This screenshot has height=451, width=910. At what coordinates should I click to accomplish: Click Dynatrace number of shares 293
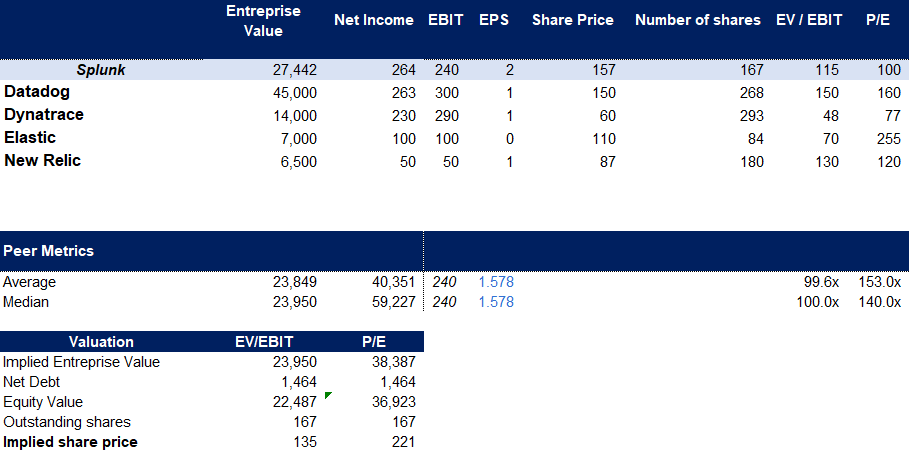752,116
